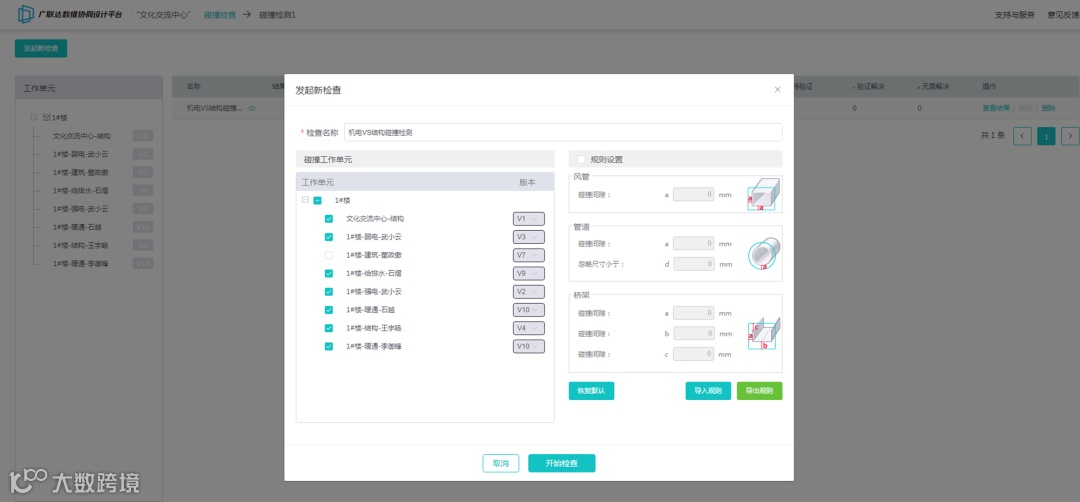Select 1#楼-弱电 row in background tree
Image resolution: width=1080 pixels, height=502 pixels.
click(80, 154)
